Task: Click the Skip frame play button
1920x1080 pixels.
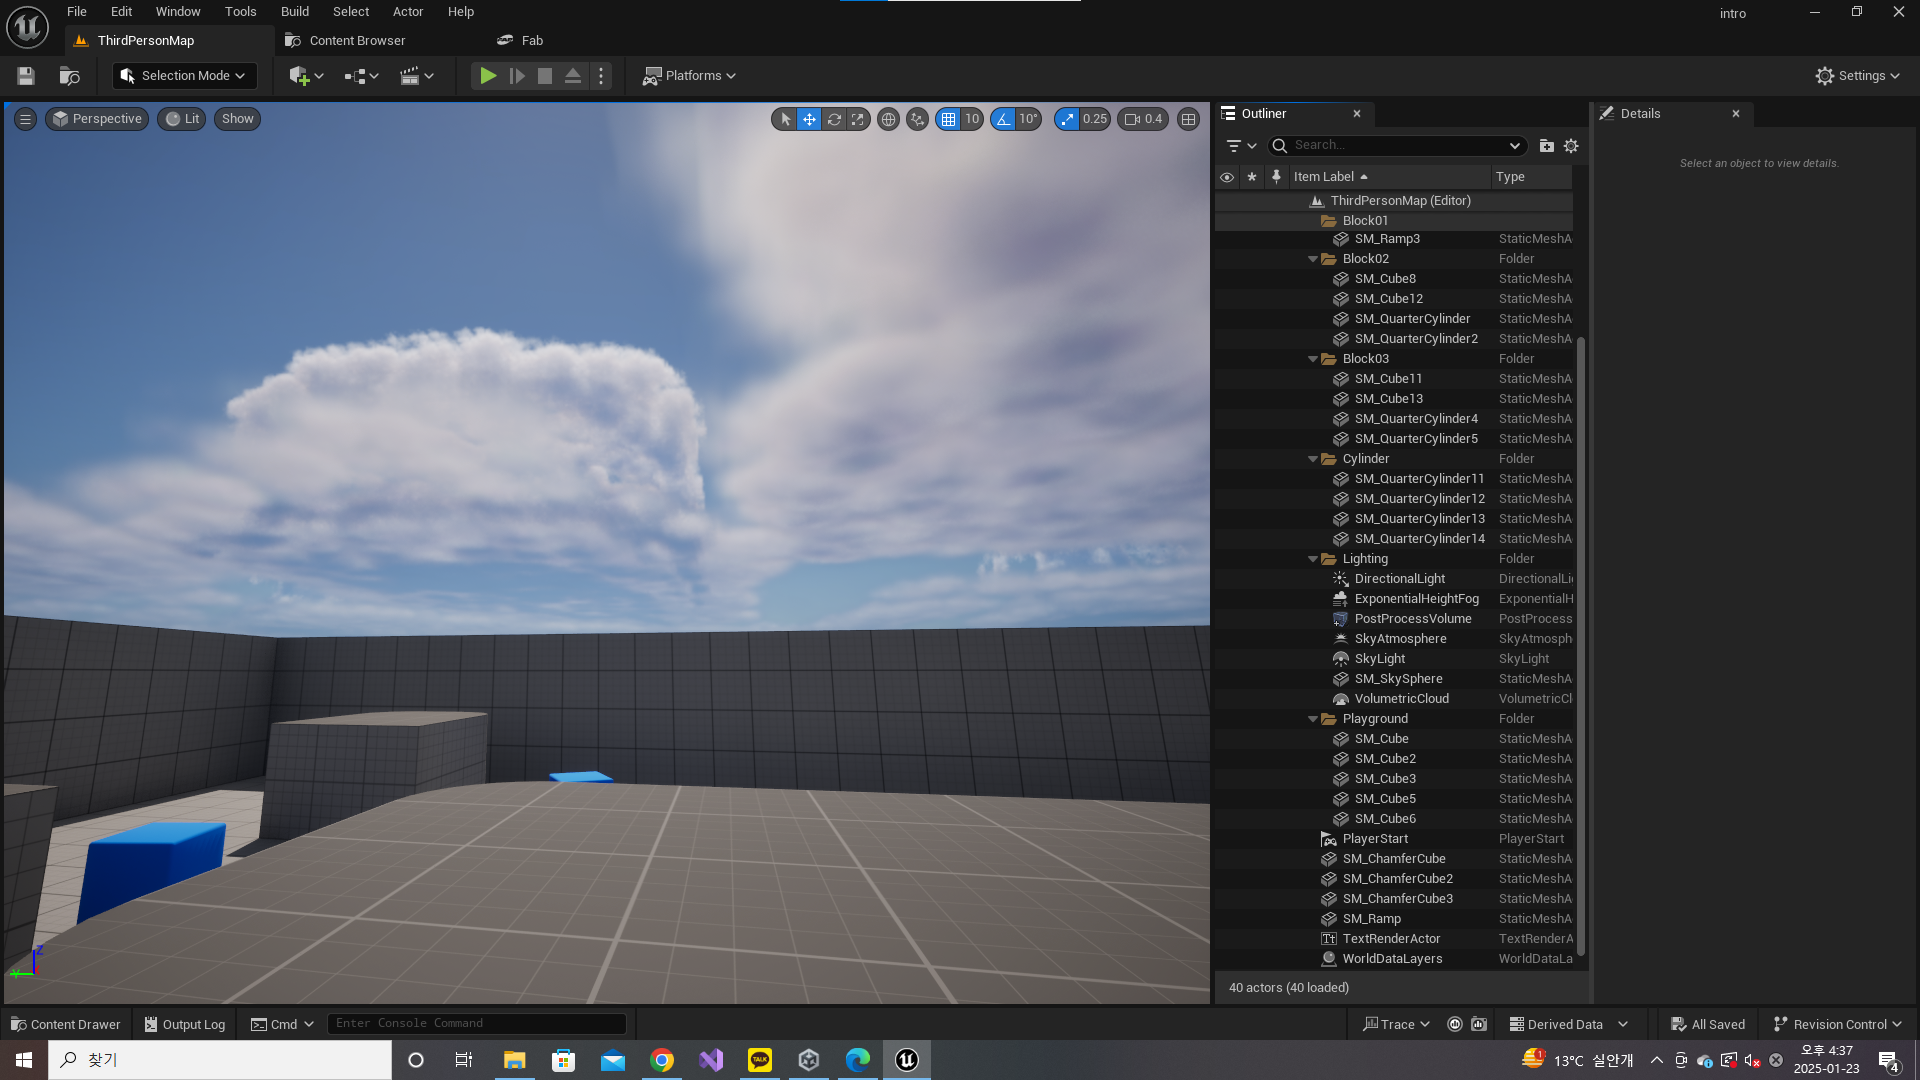Action: coord(517,76)
